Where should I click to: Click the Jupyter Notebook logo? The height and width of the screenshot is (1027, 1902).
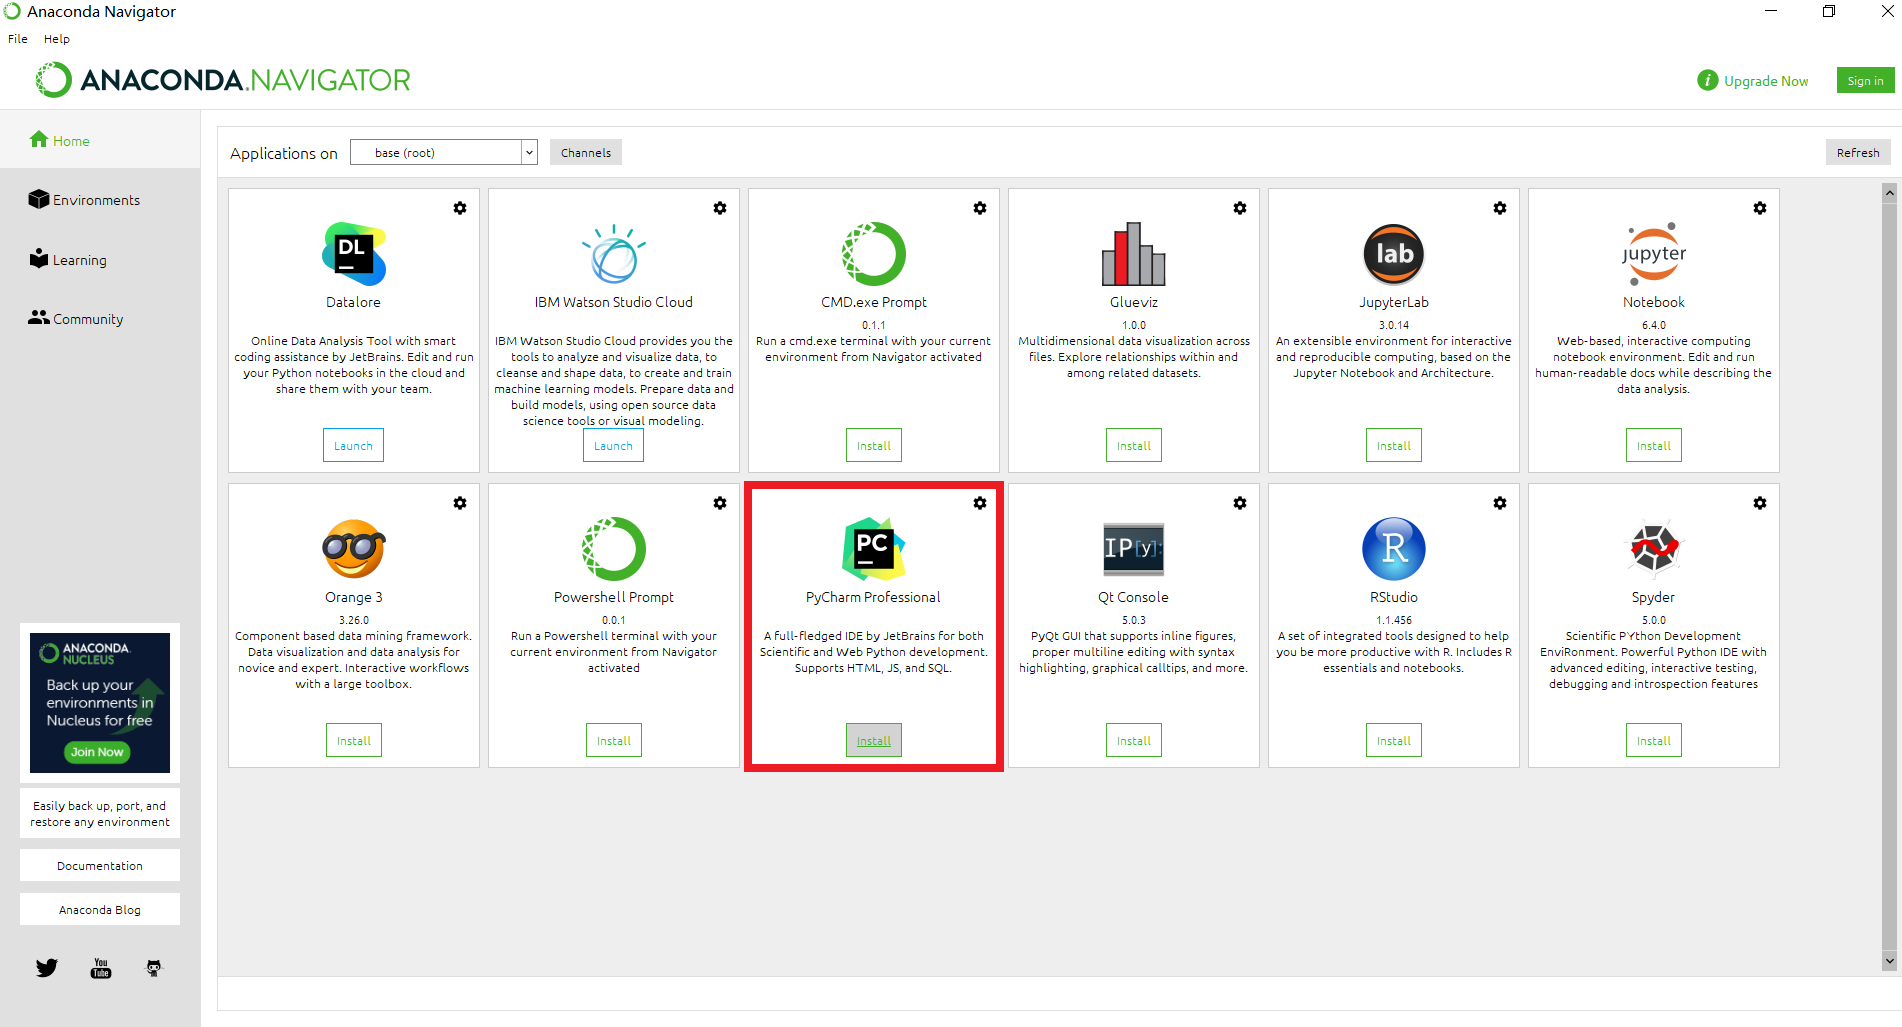(1654, 254)
